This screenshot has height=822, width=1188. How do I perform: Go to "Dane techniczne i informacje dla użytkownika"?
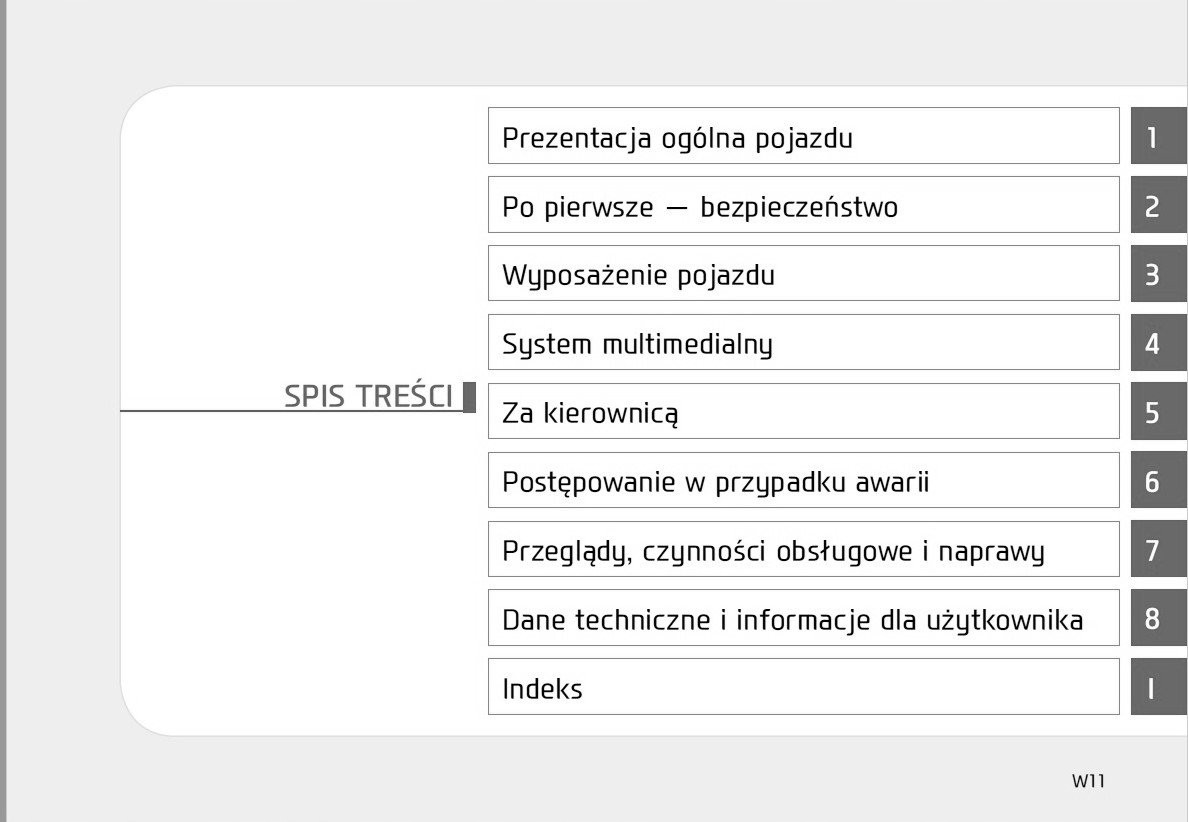point(803,619)
